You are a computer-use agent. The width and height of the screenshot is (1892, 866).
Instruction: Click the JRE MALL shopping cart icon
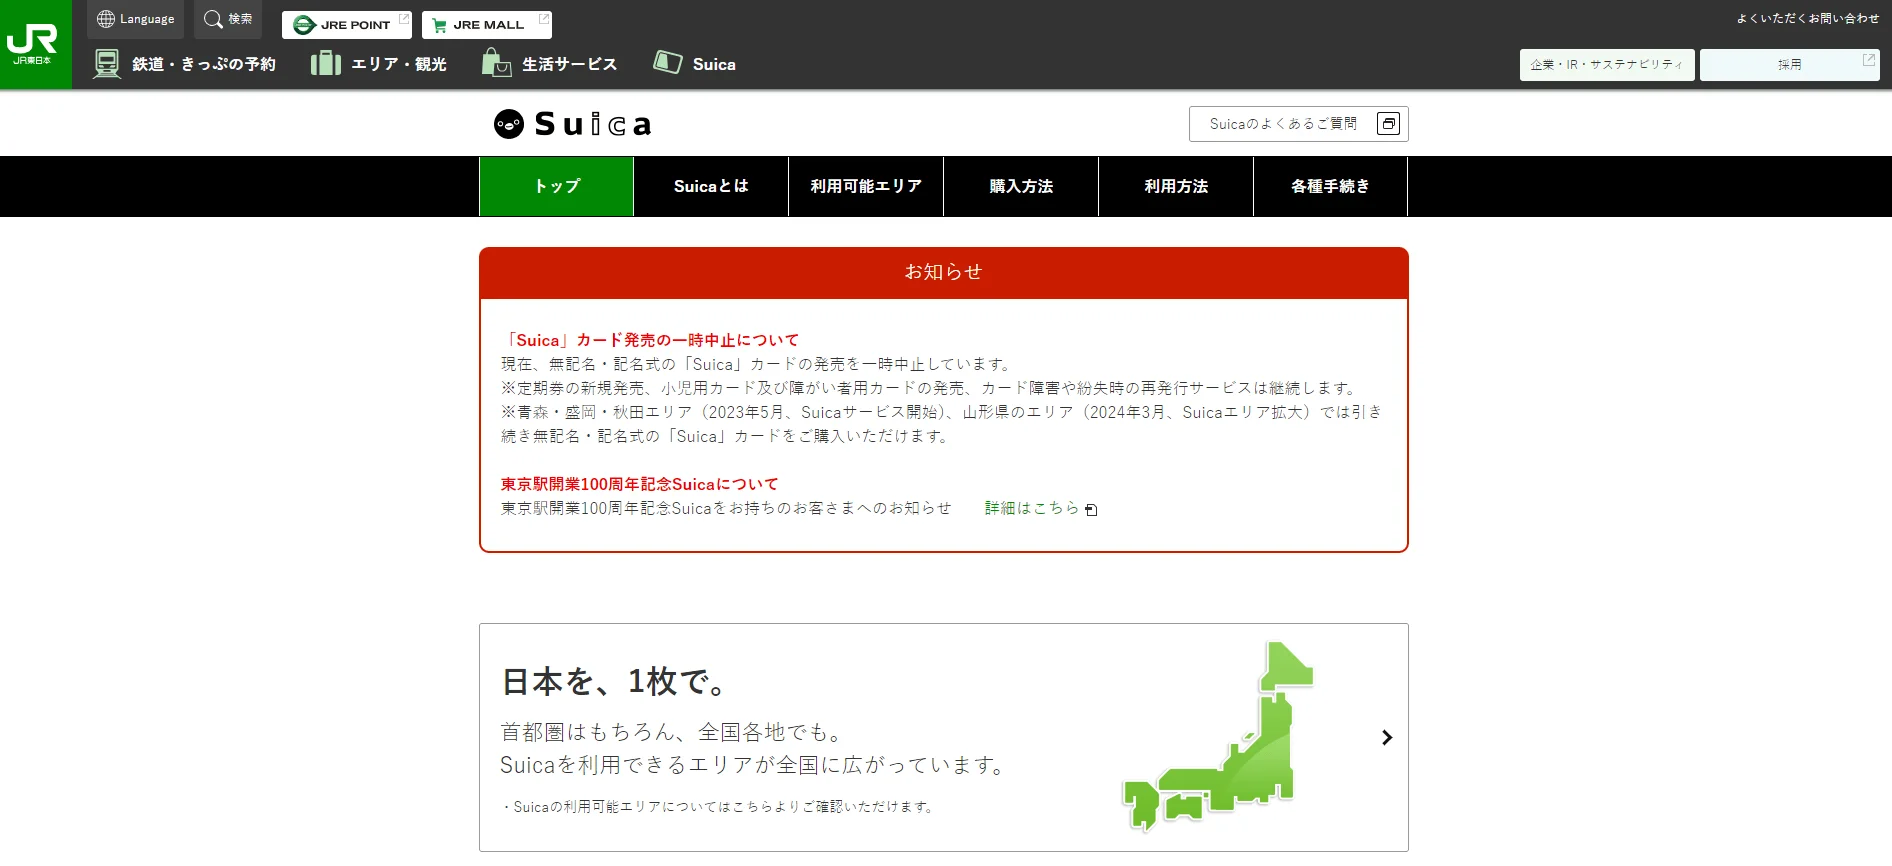(x=439, y=25)
